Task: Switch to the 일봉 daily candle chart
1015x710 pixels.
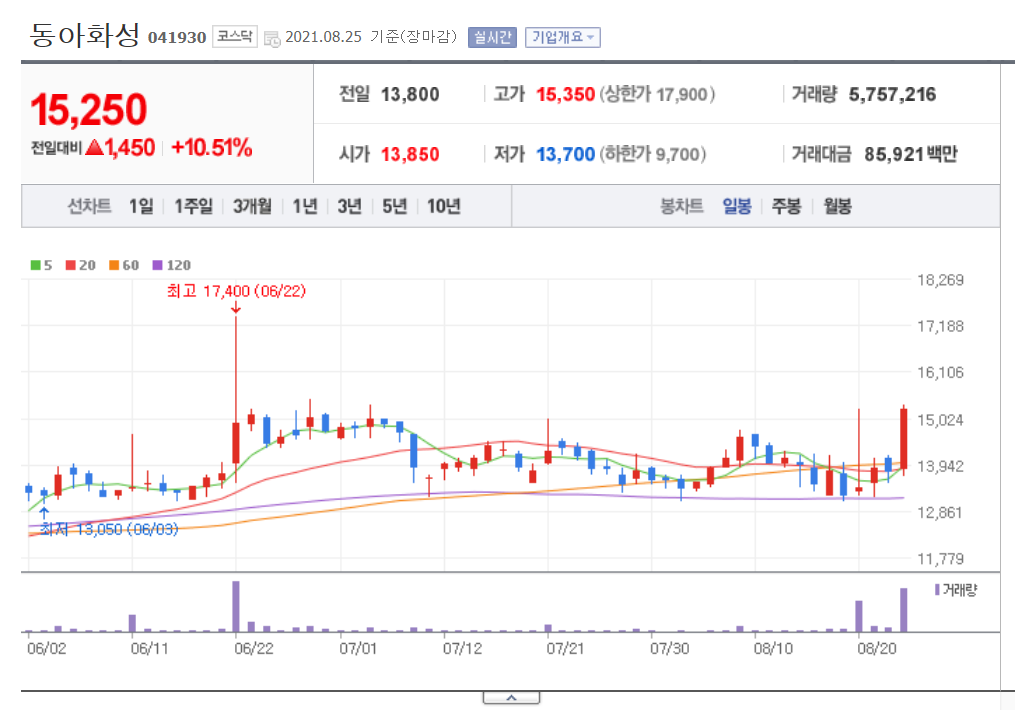Action: click(737, 206)
